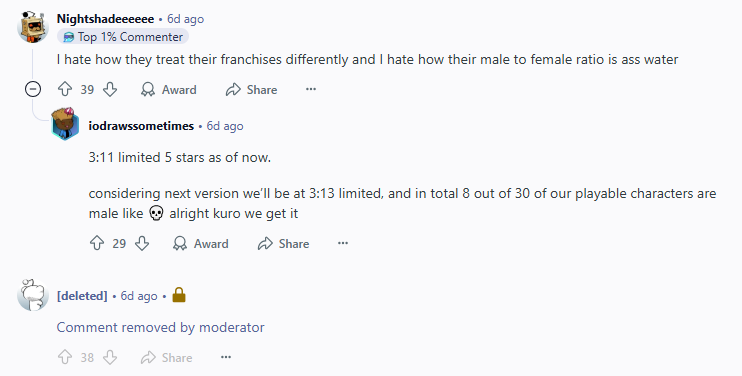Share iodrawssometimes' reply
Viewport: 742px width, 376px height.
pyautogui.click(x=283, y=243)
